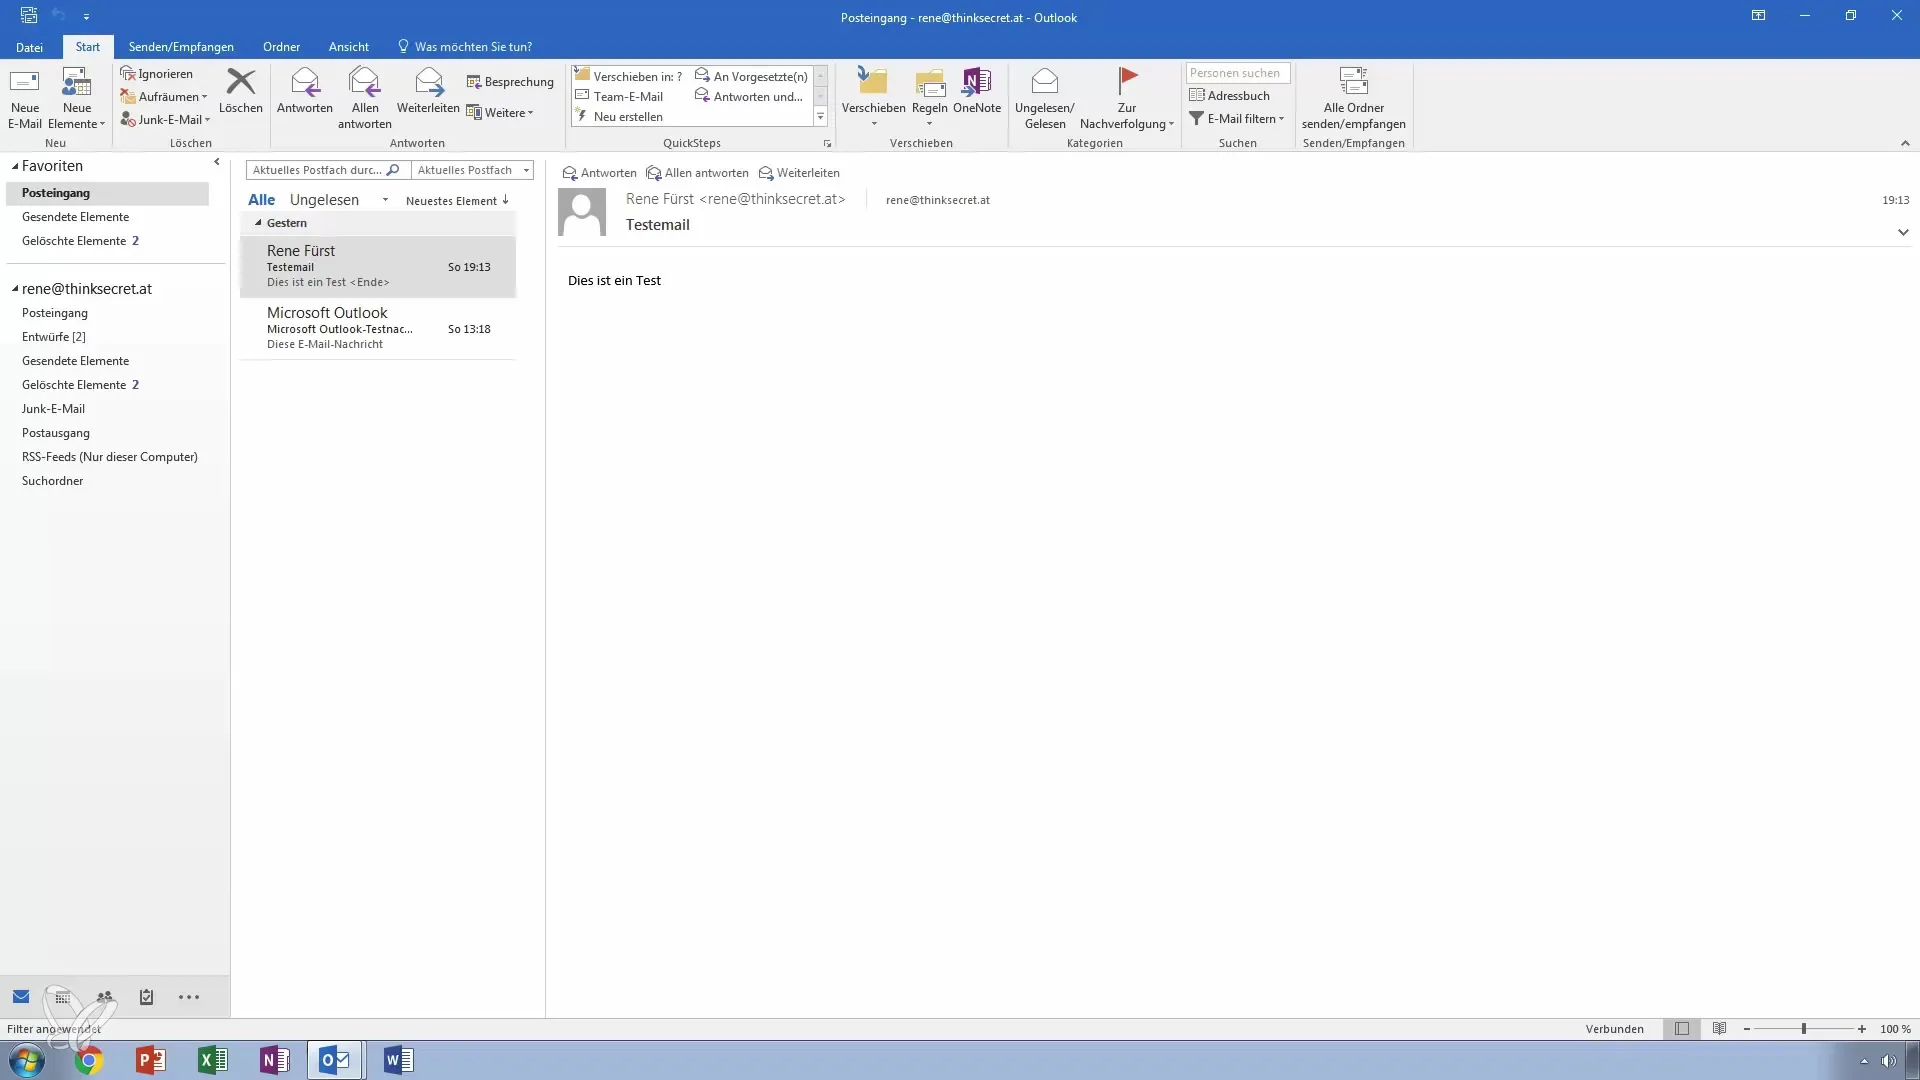Adjust the zoom slider handle
The width and height of the screenshot is (1920, 1080).
1804,1029
